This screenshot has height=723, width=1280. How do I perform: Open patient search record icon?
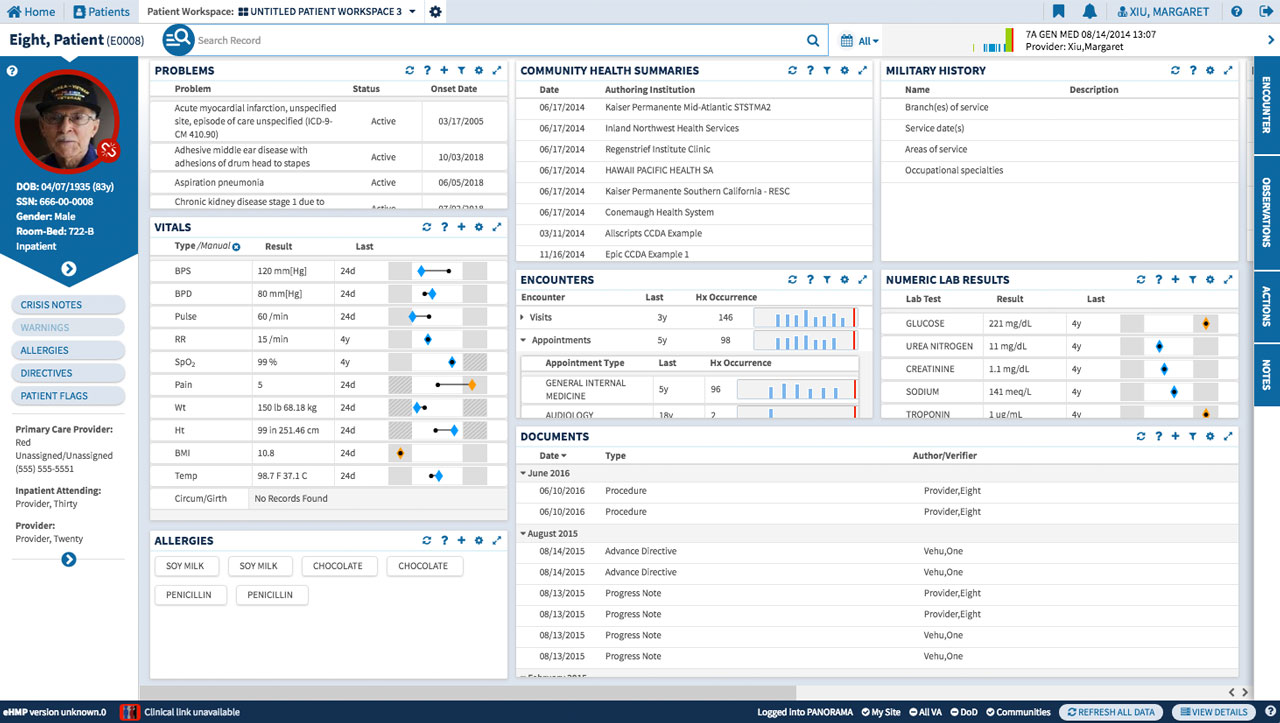178,40
